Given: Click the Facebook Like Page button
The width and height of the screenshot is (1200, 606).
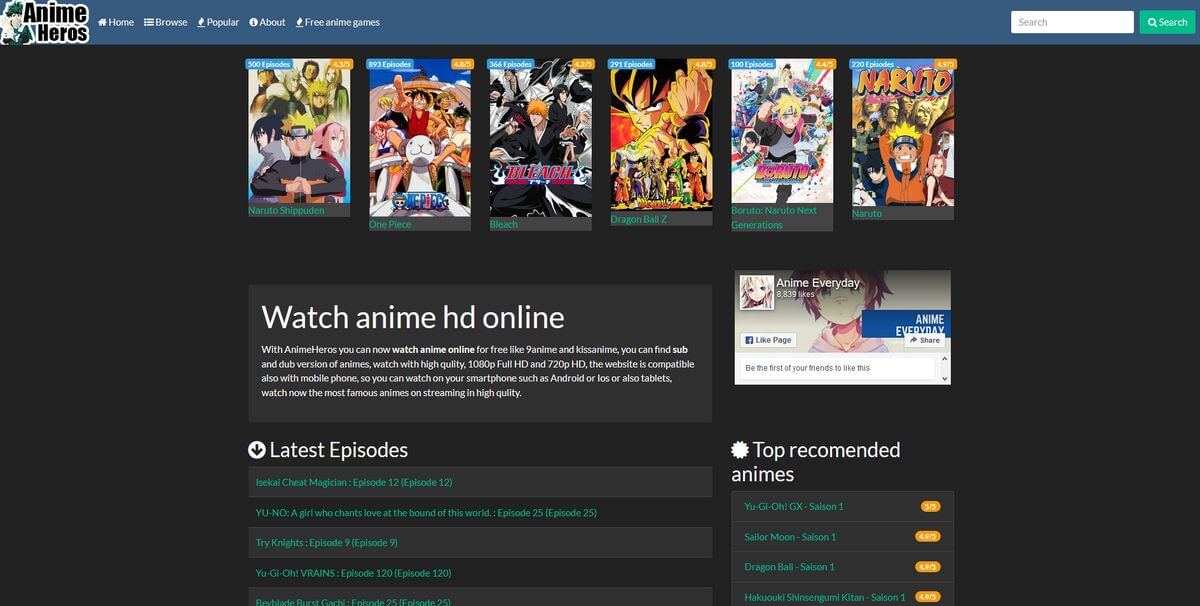Looking at the screenshot, I should (769, 340).
